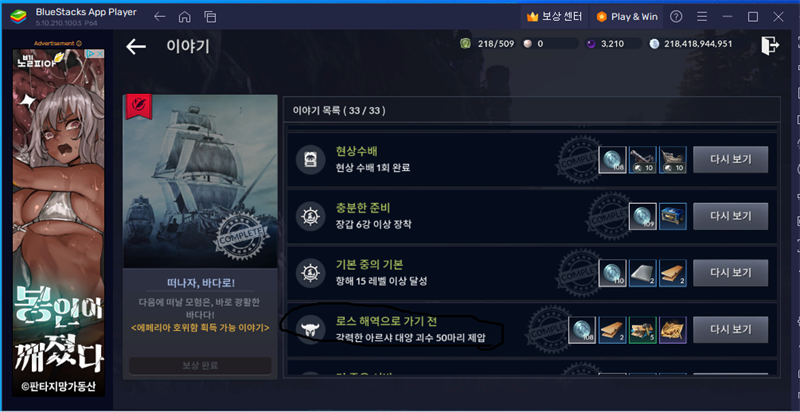Click 다시 보기 for 로스 해역으로 가기 전

[730, 329]
